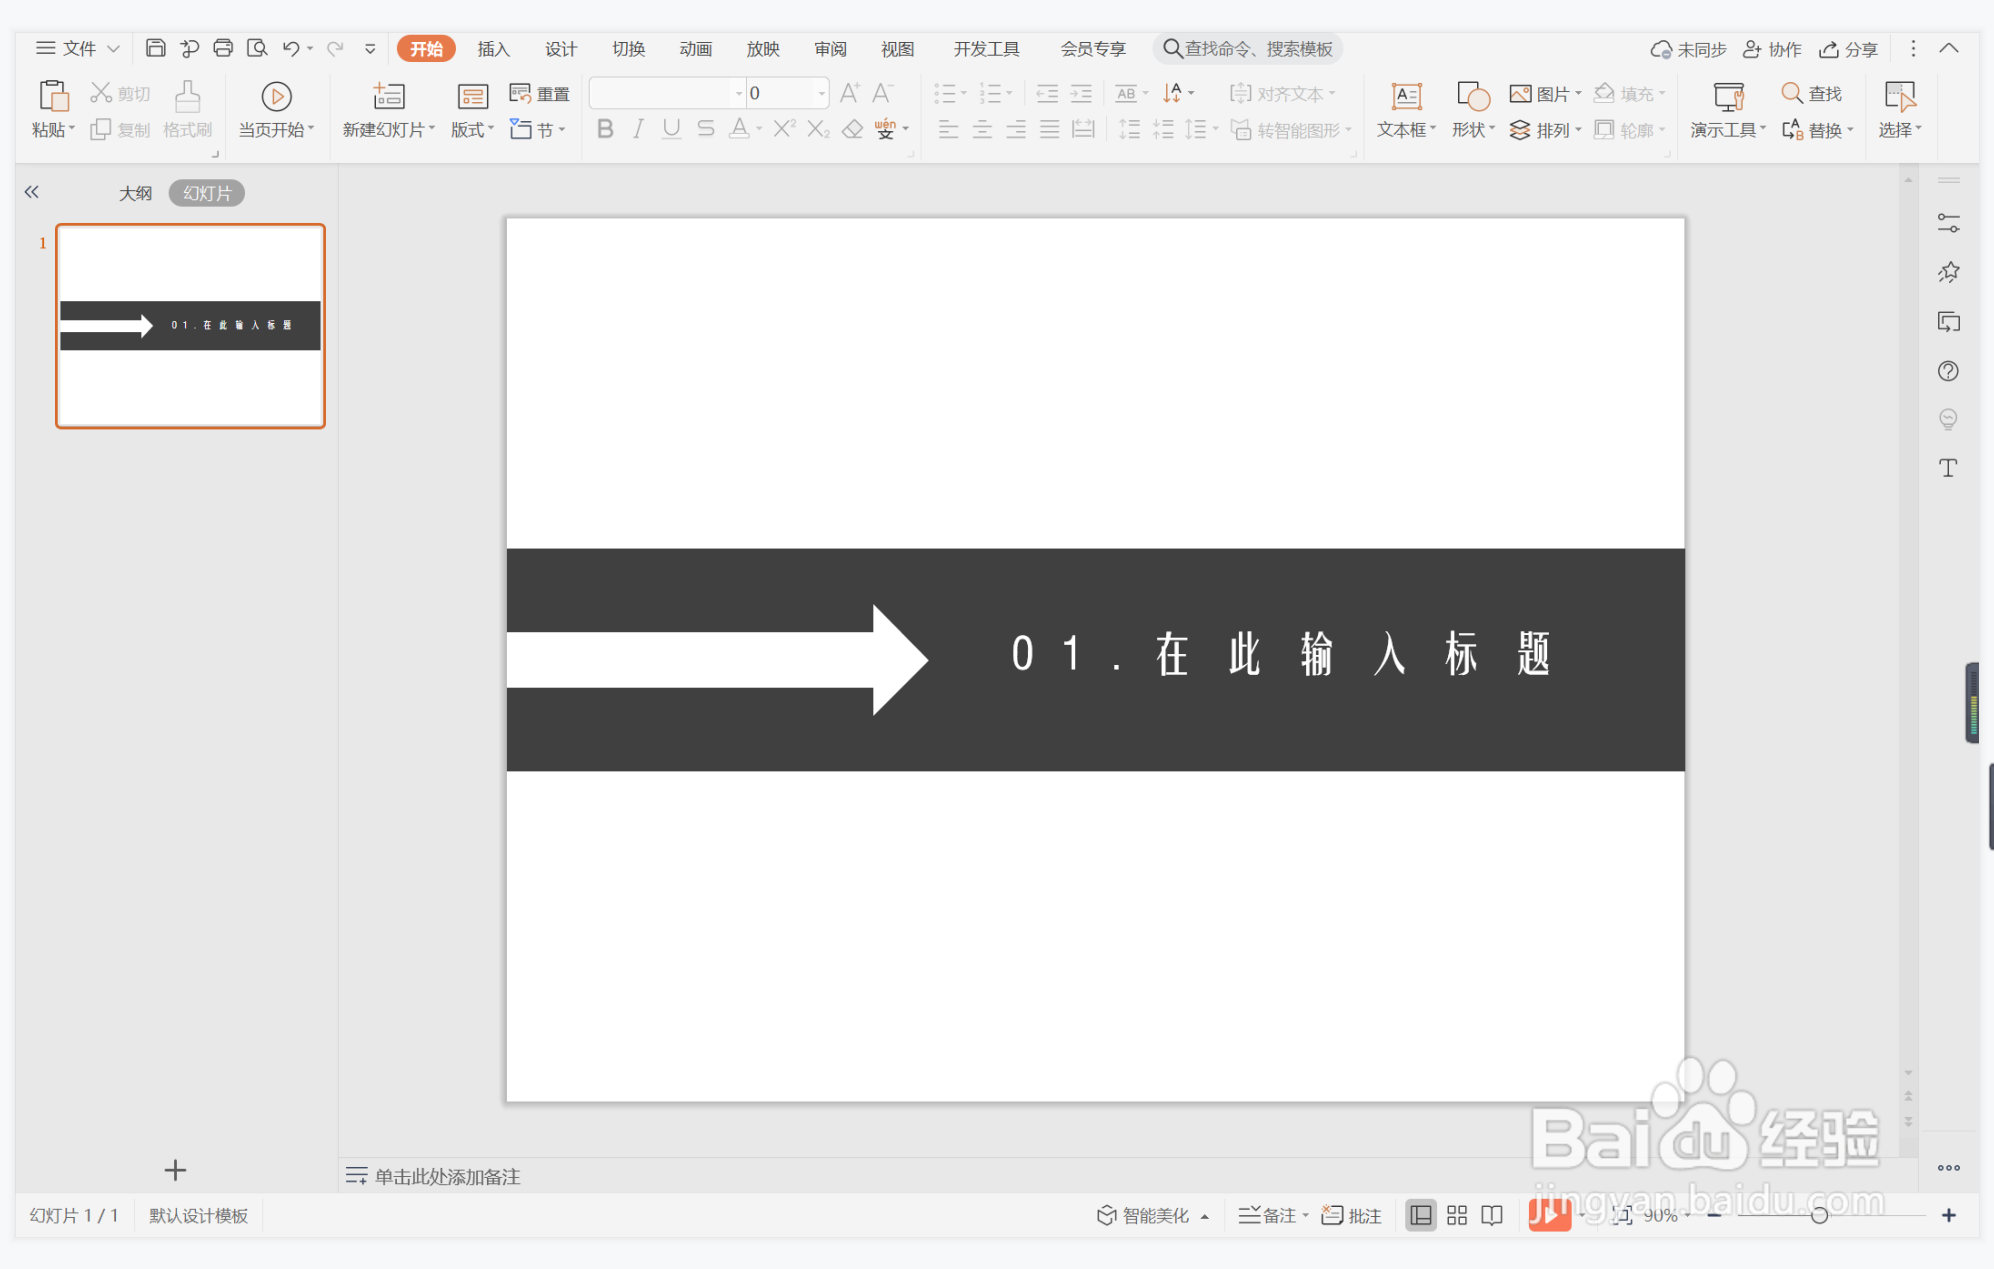Click the Save icon in quick toolbar

(155, 48)
